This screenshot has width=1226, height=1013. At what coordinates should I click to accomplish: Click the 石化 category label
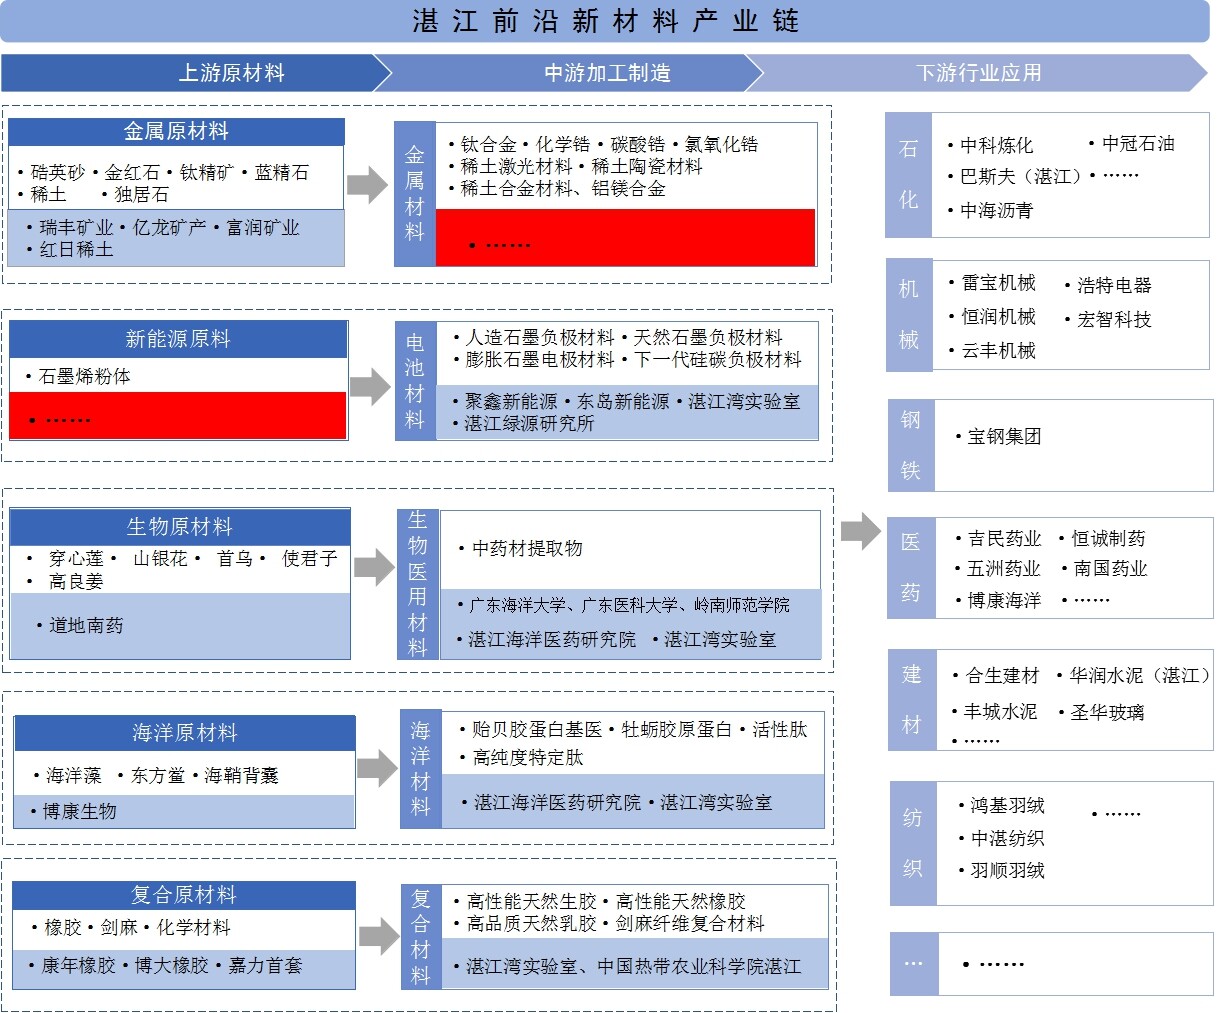pyautogui.click(x=908, y=175)
